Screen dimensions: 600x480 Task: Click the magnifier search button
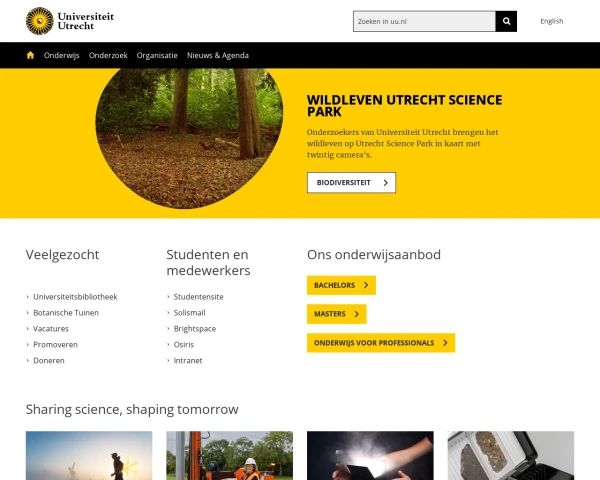point(506,21)
